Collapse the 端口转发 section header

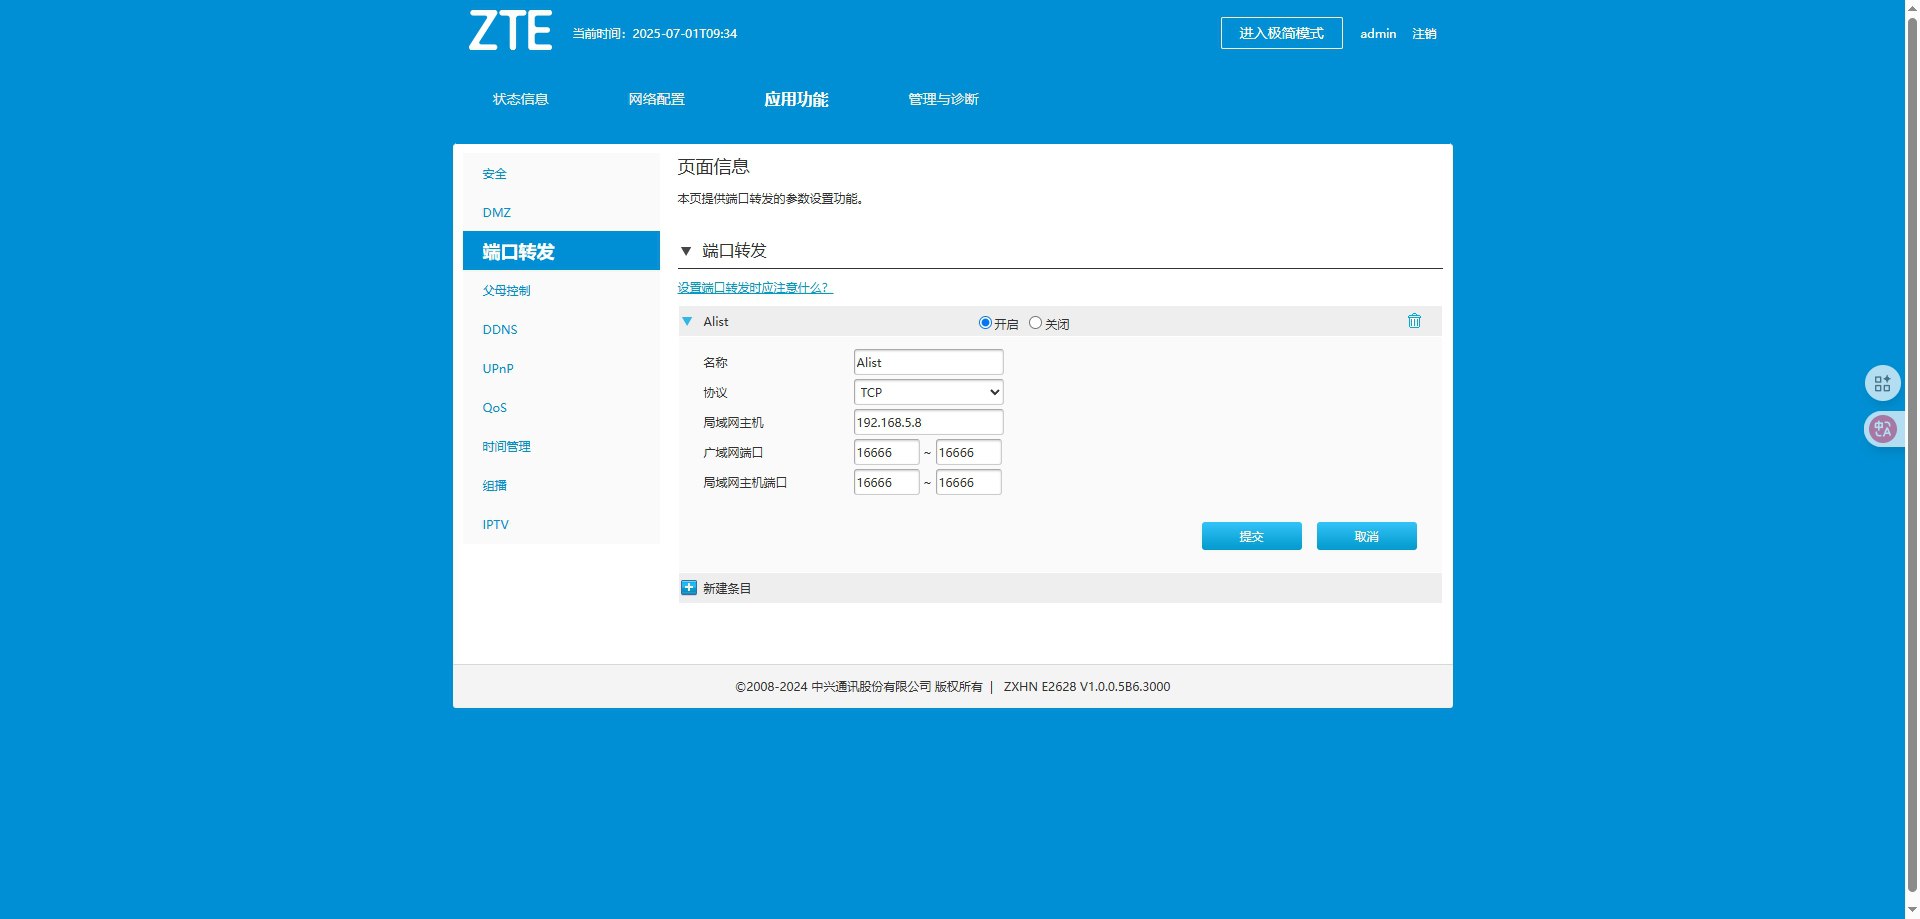tap(686, 251)
